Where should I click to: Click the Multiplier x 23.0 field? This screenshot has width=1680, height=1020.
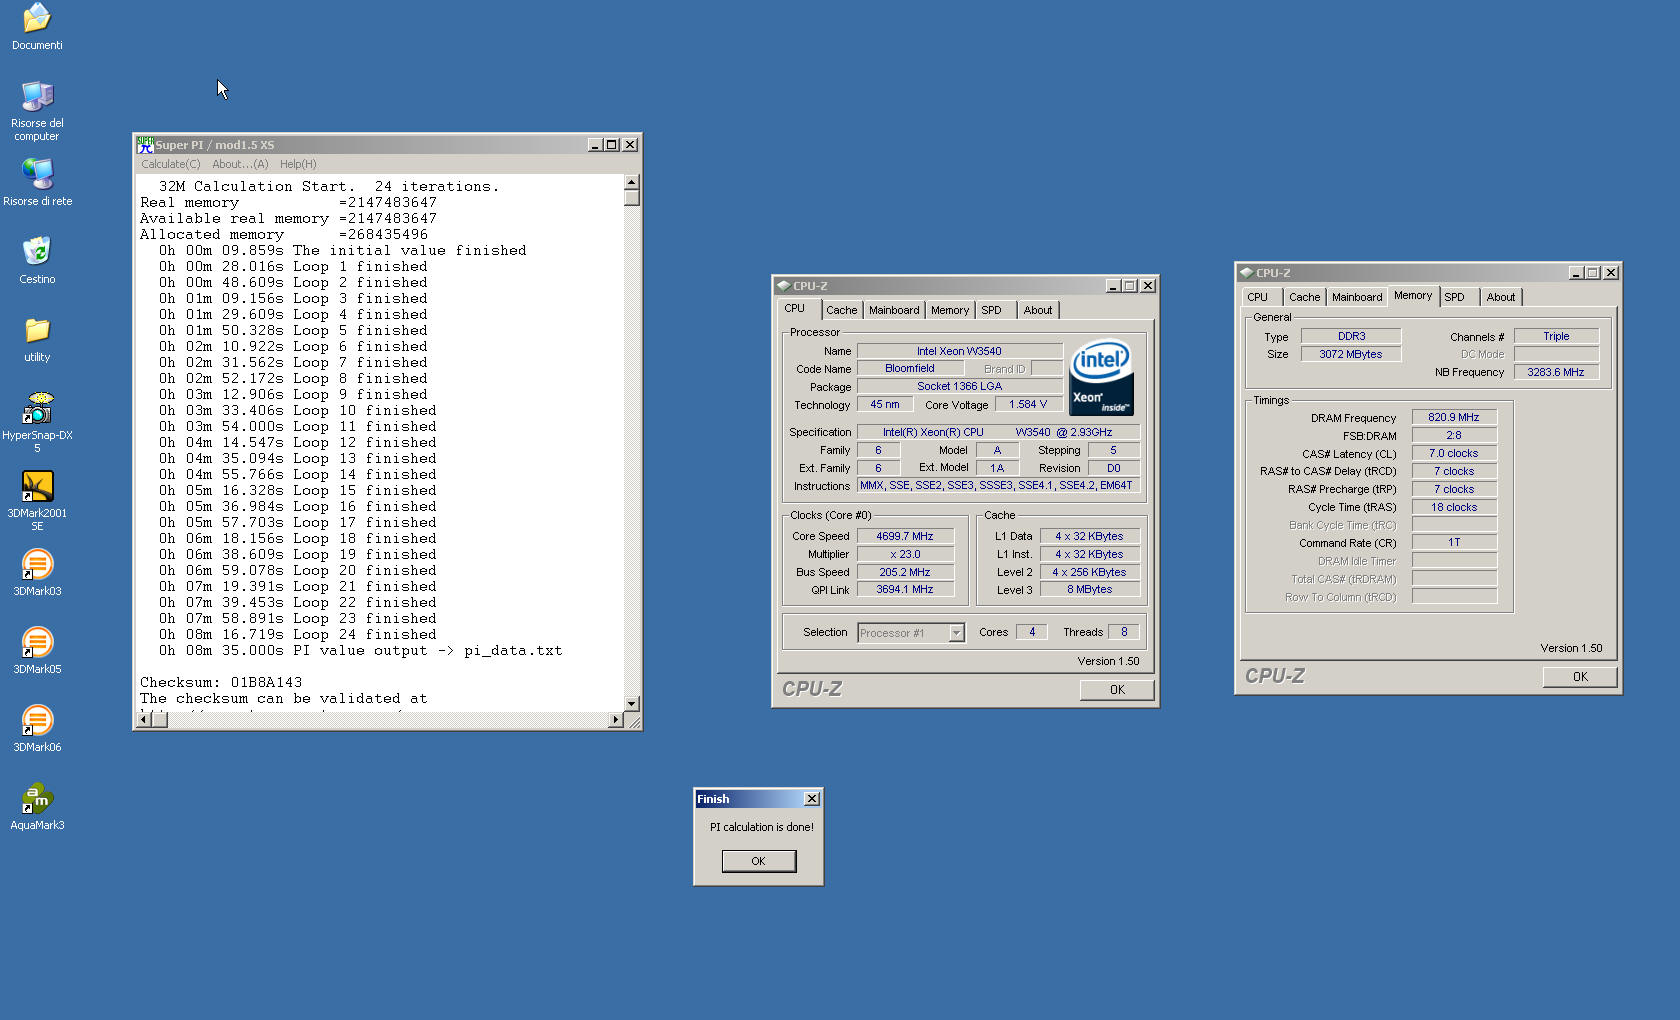(x=905, y=554)
